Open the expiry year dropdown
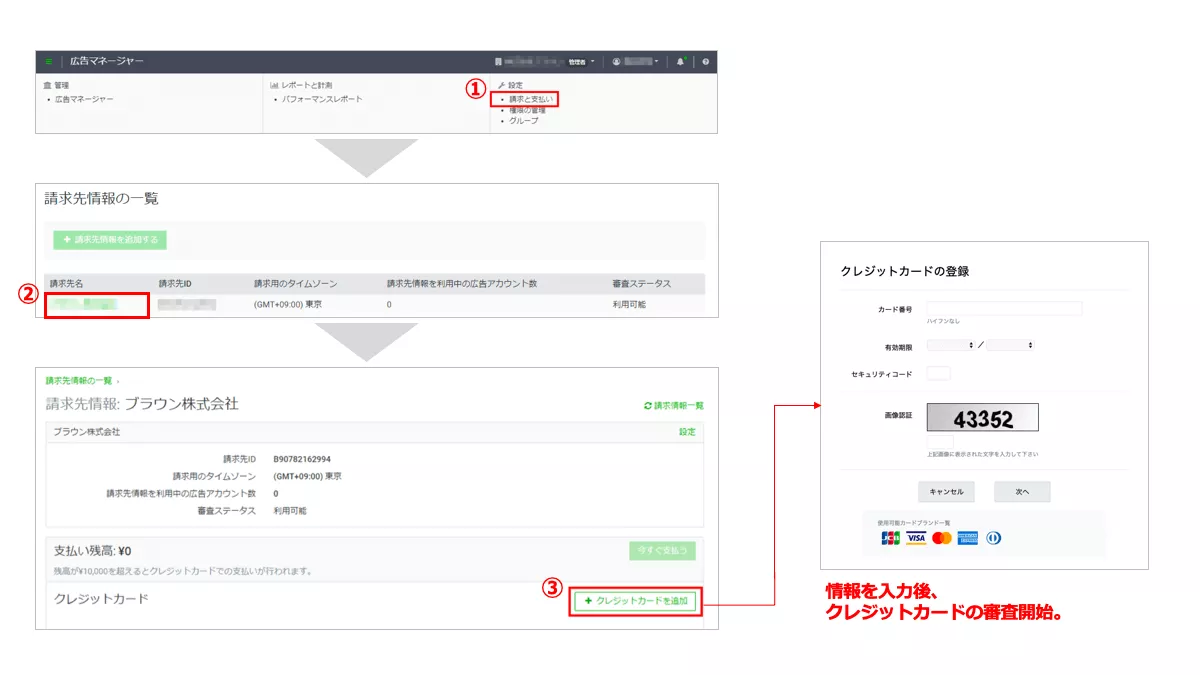The image size is (1200, 675). click(1010, 345)
